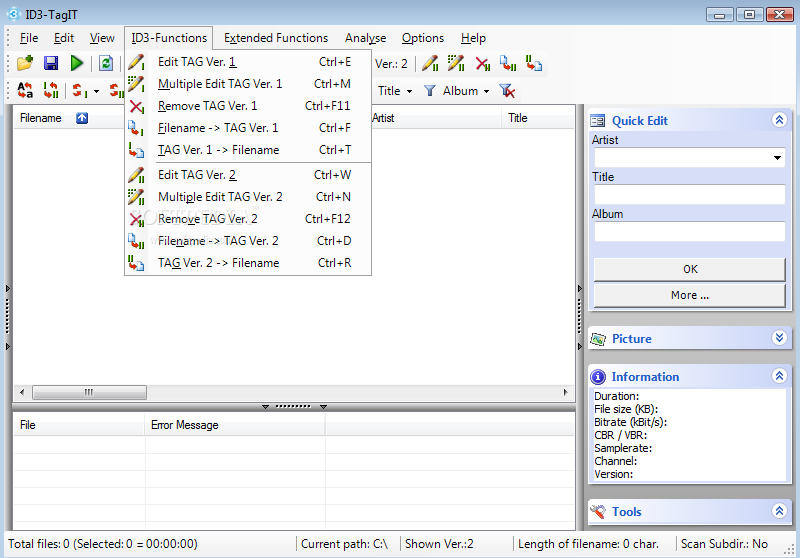Click the green play button in toolbar
The height and width of the screenshot is (558, 800).
pos(77,63)
